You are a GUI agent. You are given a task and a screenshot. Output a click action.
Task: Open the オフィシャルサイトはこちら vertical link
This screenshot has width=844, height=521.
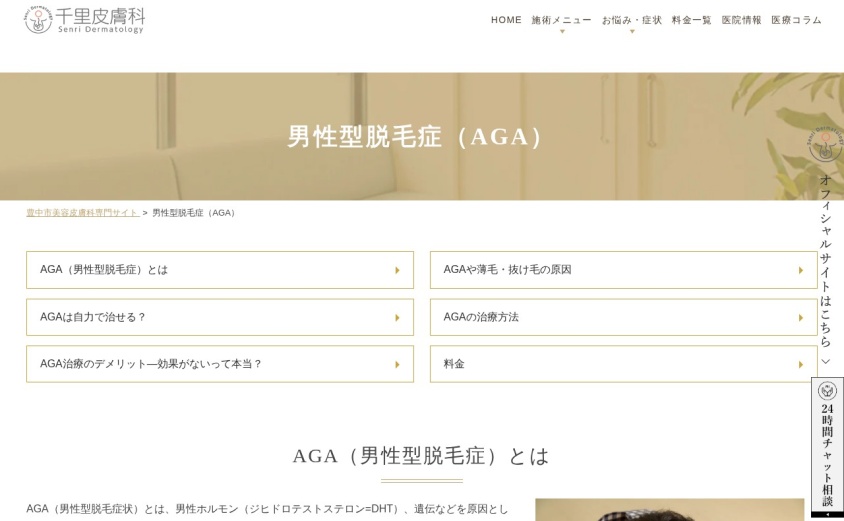tap(825, 261)
